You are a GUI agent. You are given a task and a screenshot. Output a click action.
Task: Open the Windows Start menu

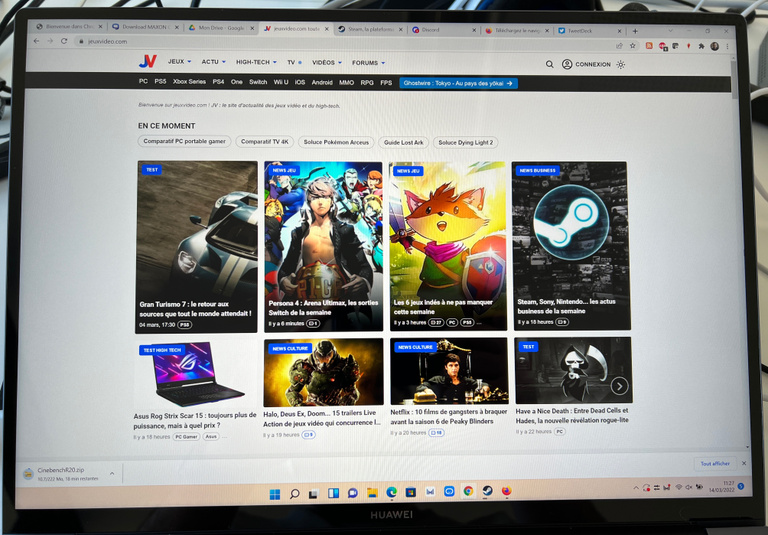coord(275,494)
